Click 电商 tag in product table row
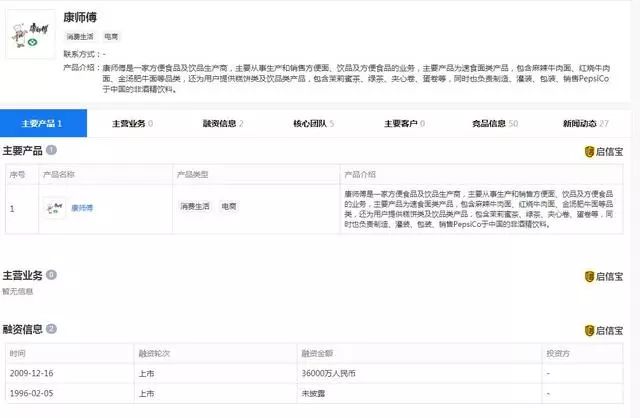The image size is (640, 418). click(229, 207)
